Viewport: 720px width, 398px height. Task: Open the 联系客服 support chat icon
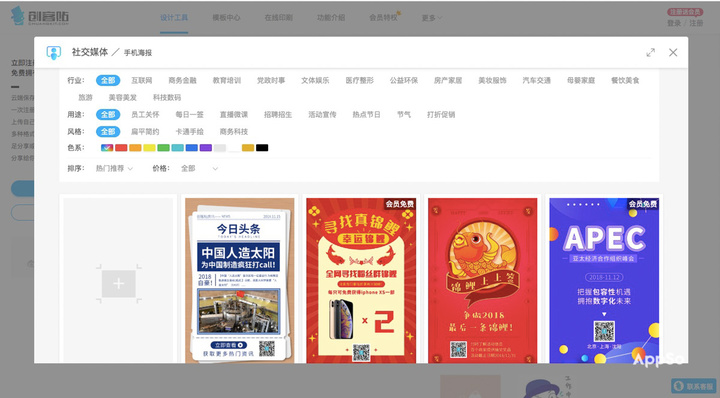(679, 386)
